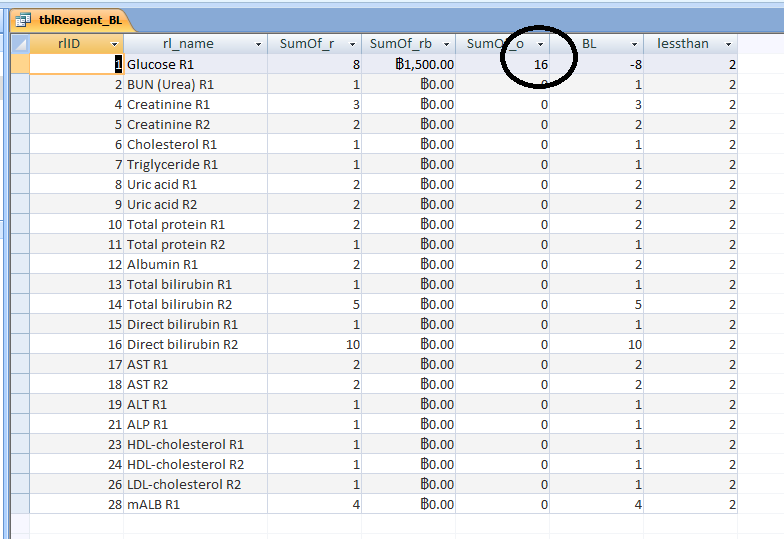
Task: Click the BL column header
Action: point(596,44)
